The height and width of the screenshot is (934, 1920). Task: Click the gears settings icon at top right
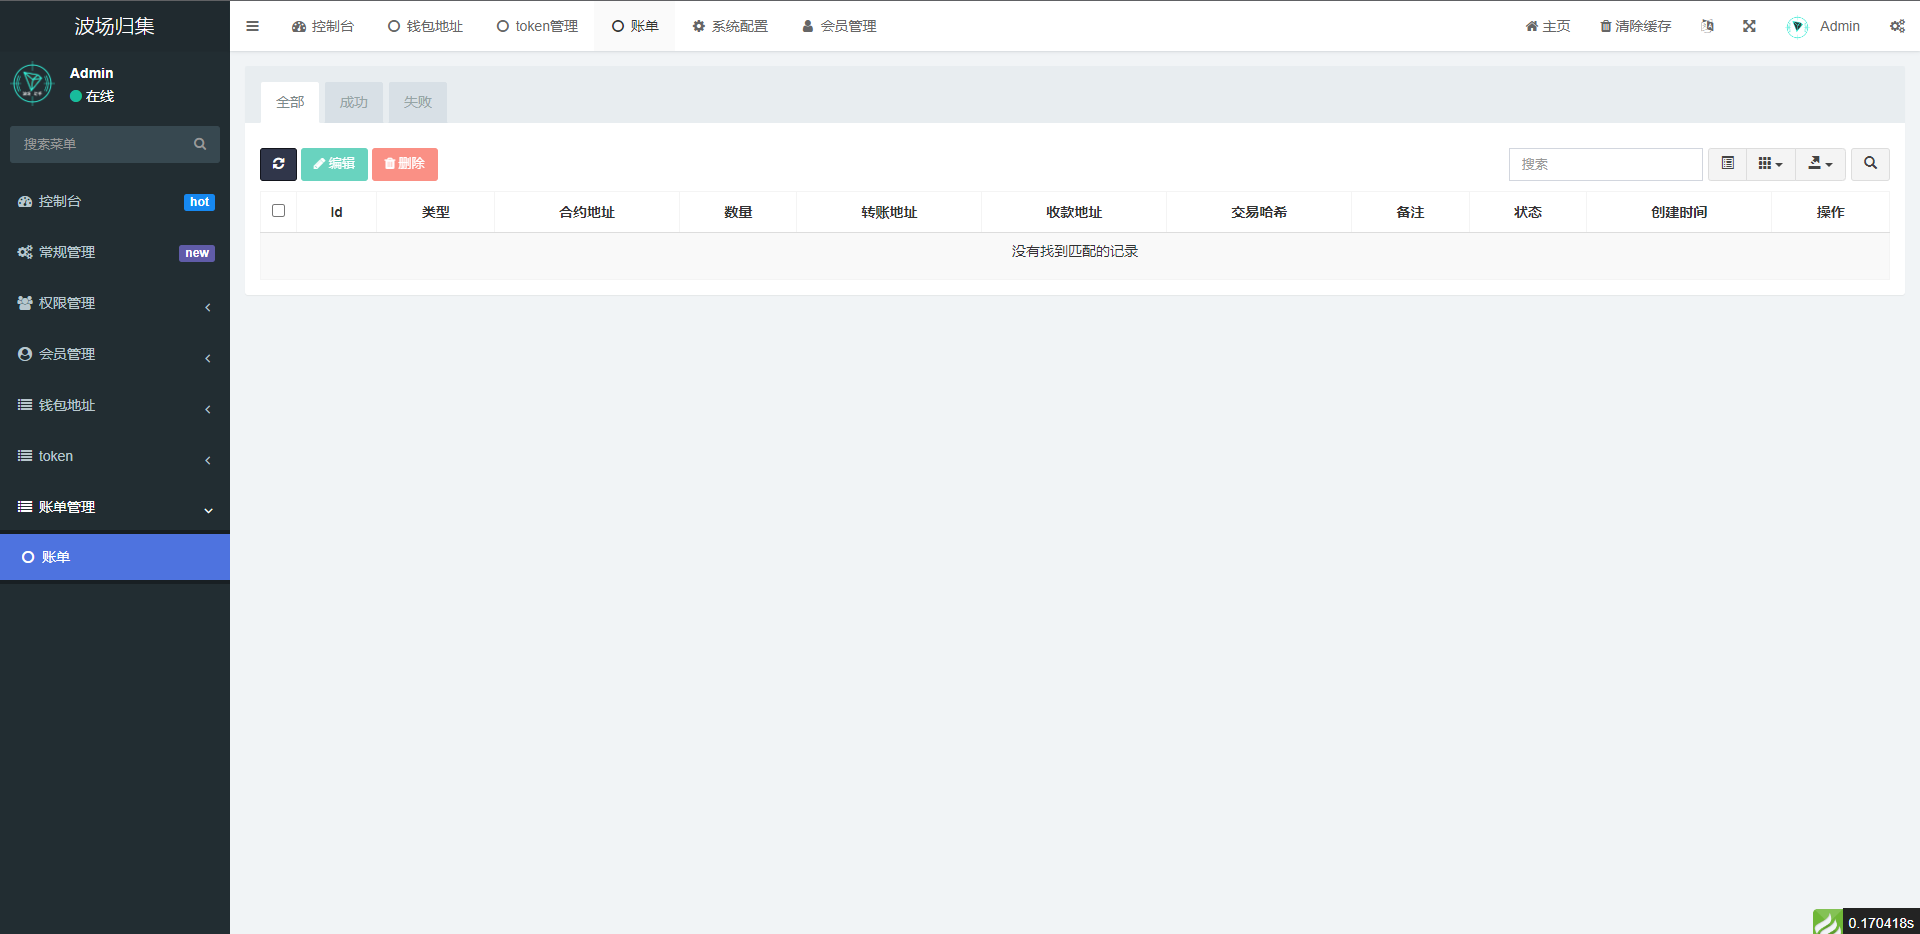click(x=1897, y=26)
